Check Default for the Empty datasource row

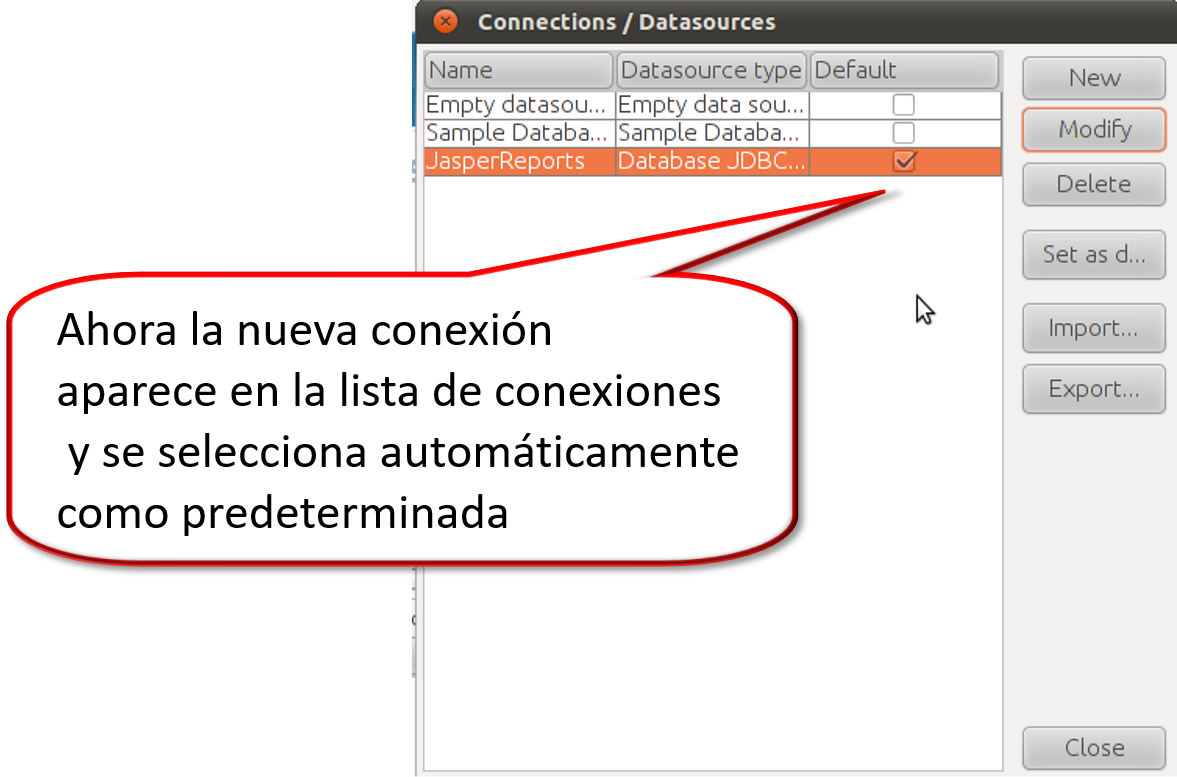coord(904,104)
